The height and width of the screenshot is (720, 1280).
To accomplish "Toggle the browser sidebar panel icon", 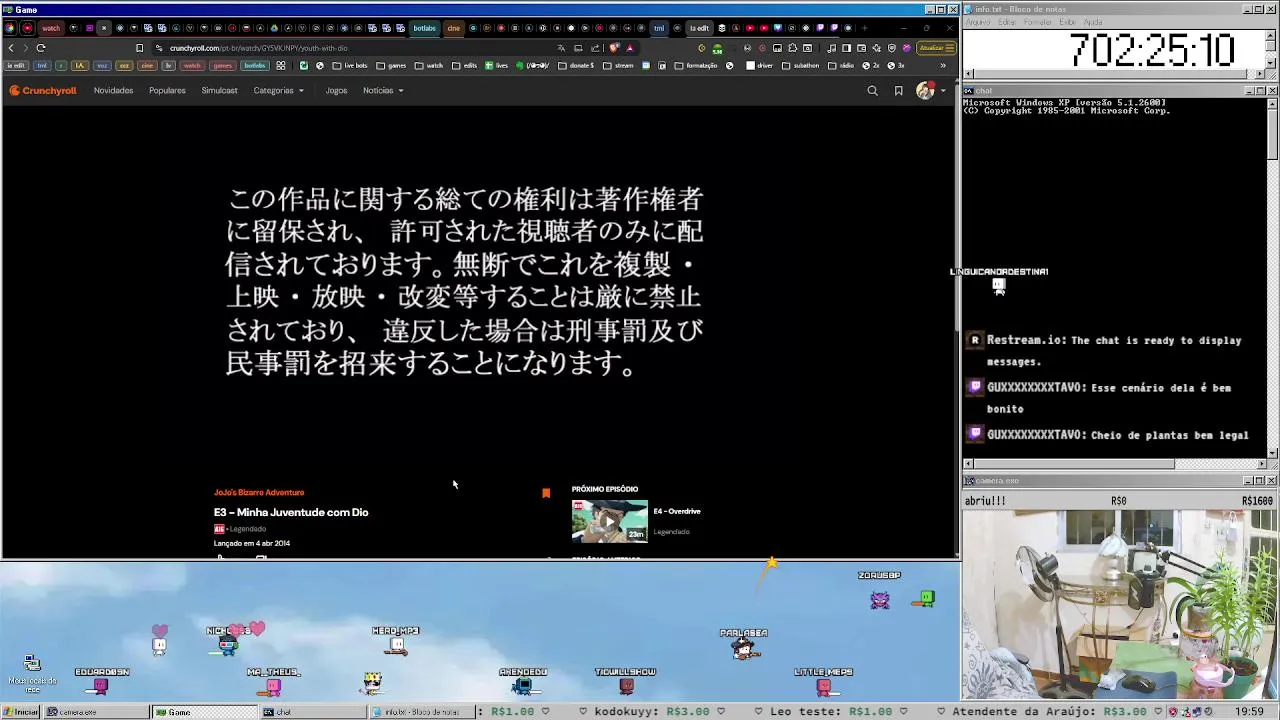I will 846,48.
